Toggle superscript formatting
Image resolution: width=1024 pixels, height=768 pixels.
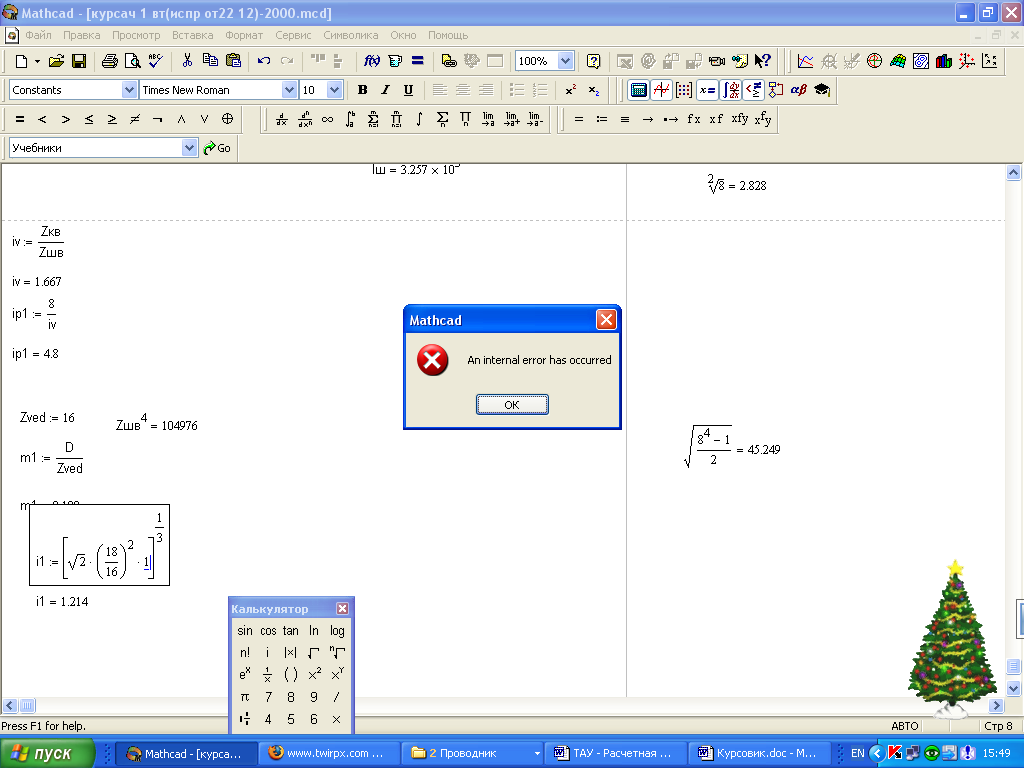coord(570,90)
